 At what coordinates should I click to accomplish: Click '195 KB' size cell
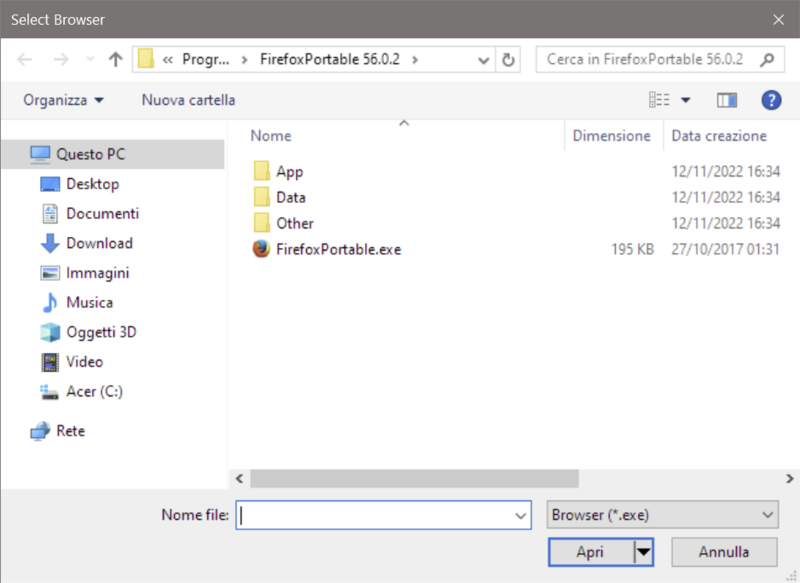tap(633, 249)
